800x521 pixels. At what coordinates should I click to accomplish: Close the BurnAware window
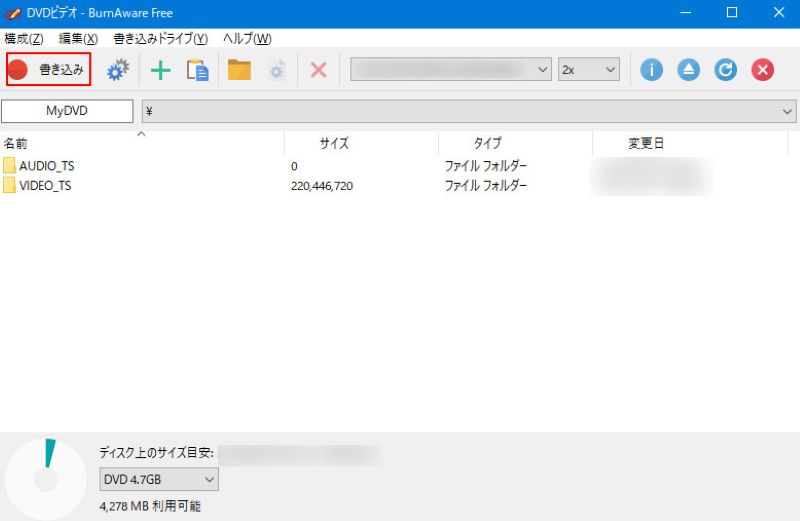pos(778,13)
